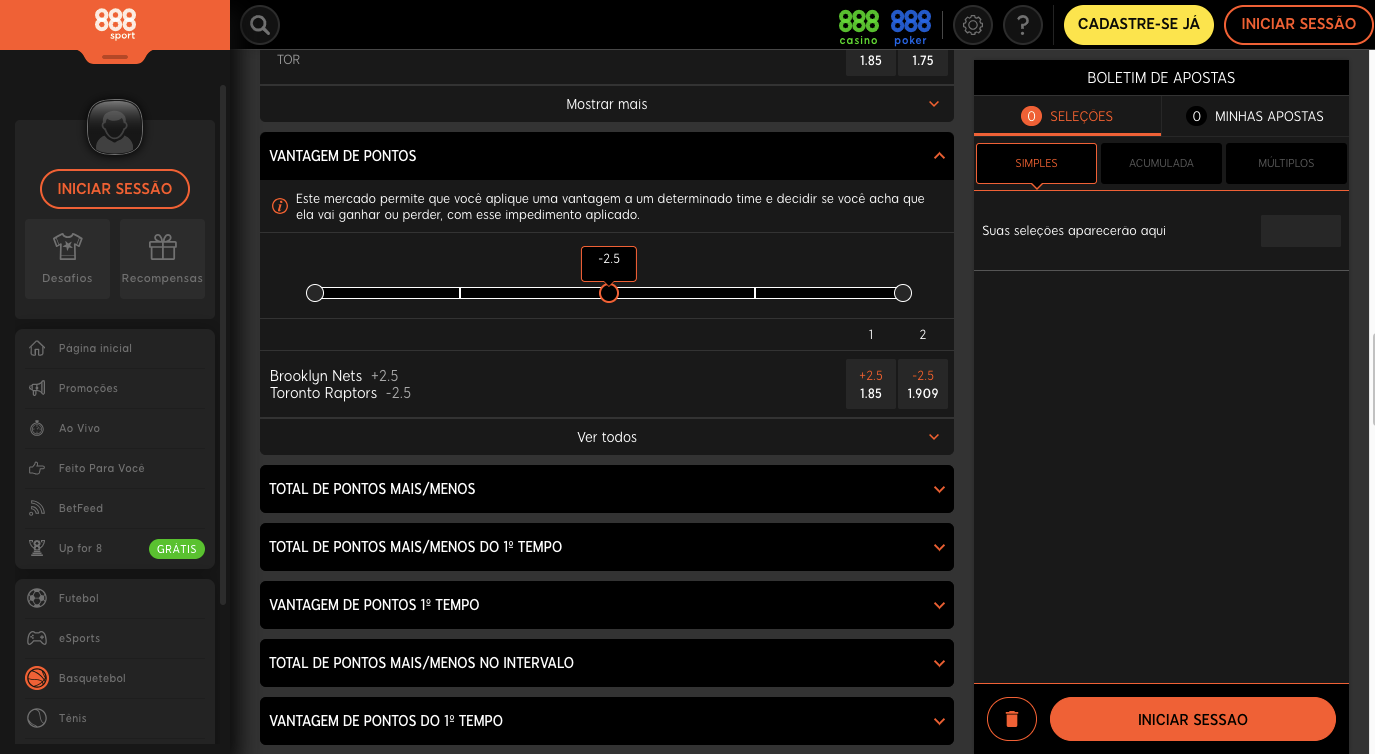Click the user avatar icon
1375x754 pixels.
pyautogui.click(x=115, y=128)
